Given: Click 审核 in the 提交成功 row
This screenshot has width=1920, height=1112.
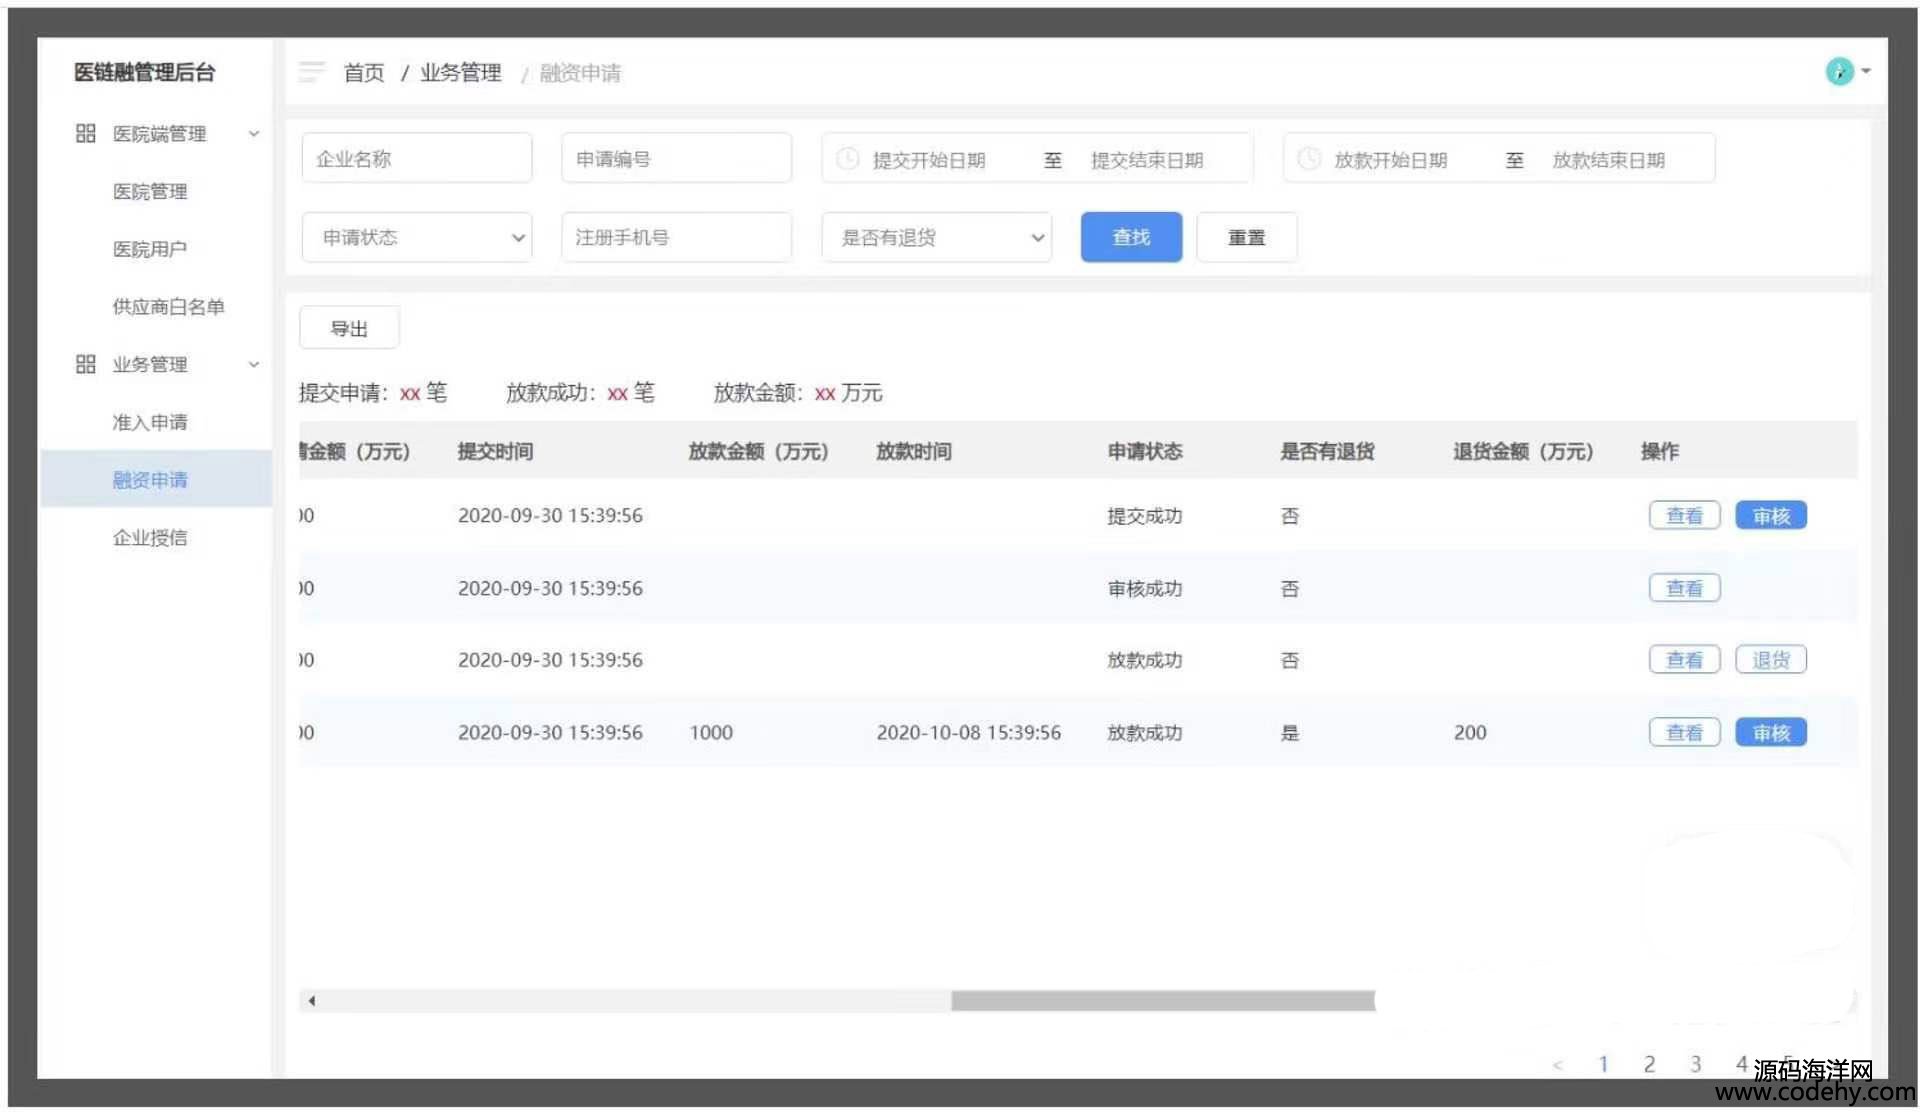Looking at the screenshot, I should click(x=1771, y=516).
